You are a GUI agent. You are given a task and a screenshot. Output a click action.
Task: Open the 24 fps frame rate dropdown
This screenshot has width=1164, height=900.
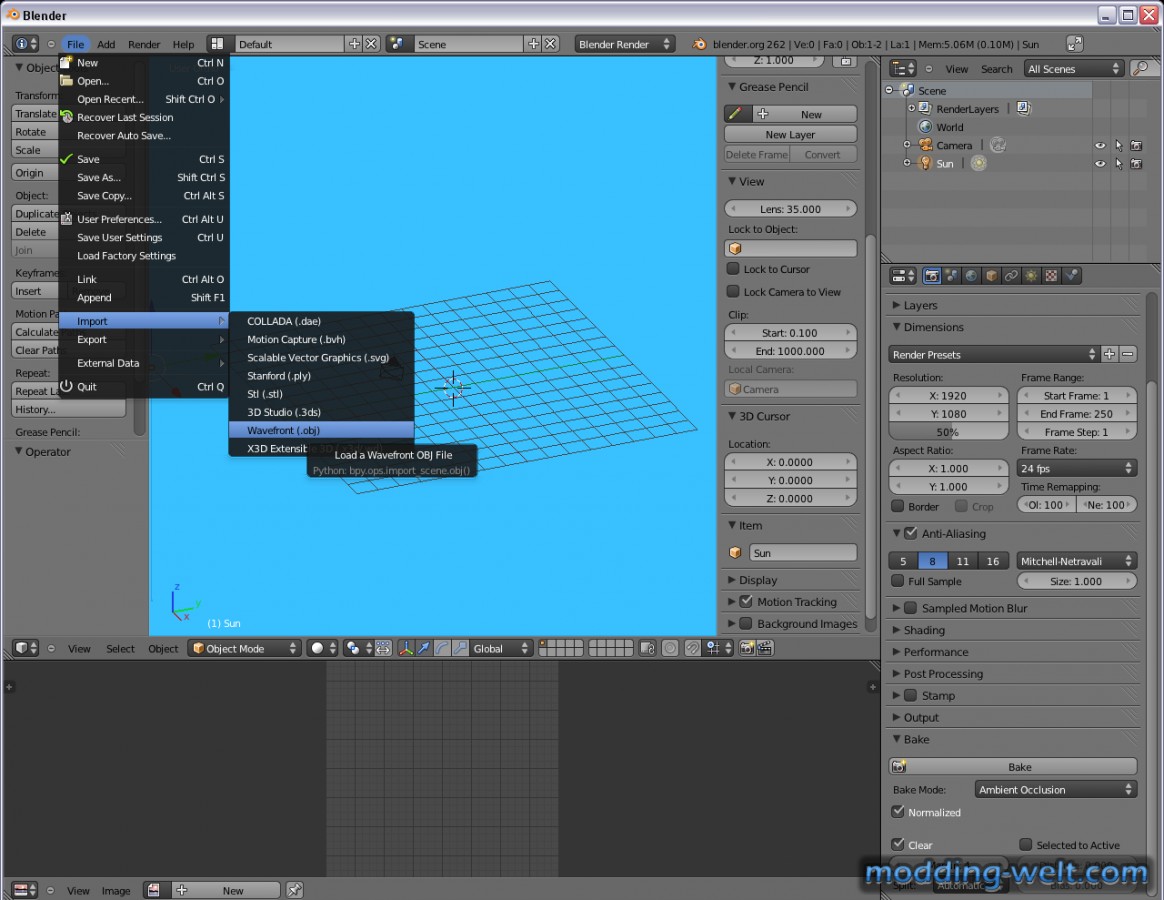click(x=1076, y=469)
